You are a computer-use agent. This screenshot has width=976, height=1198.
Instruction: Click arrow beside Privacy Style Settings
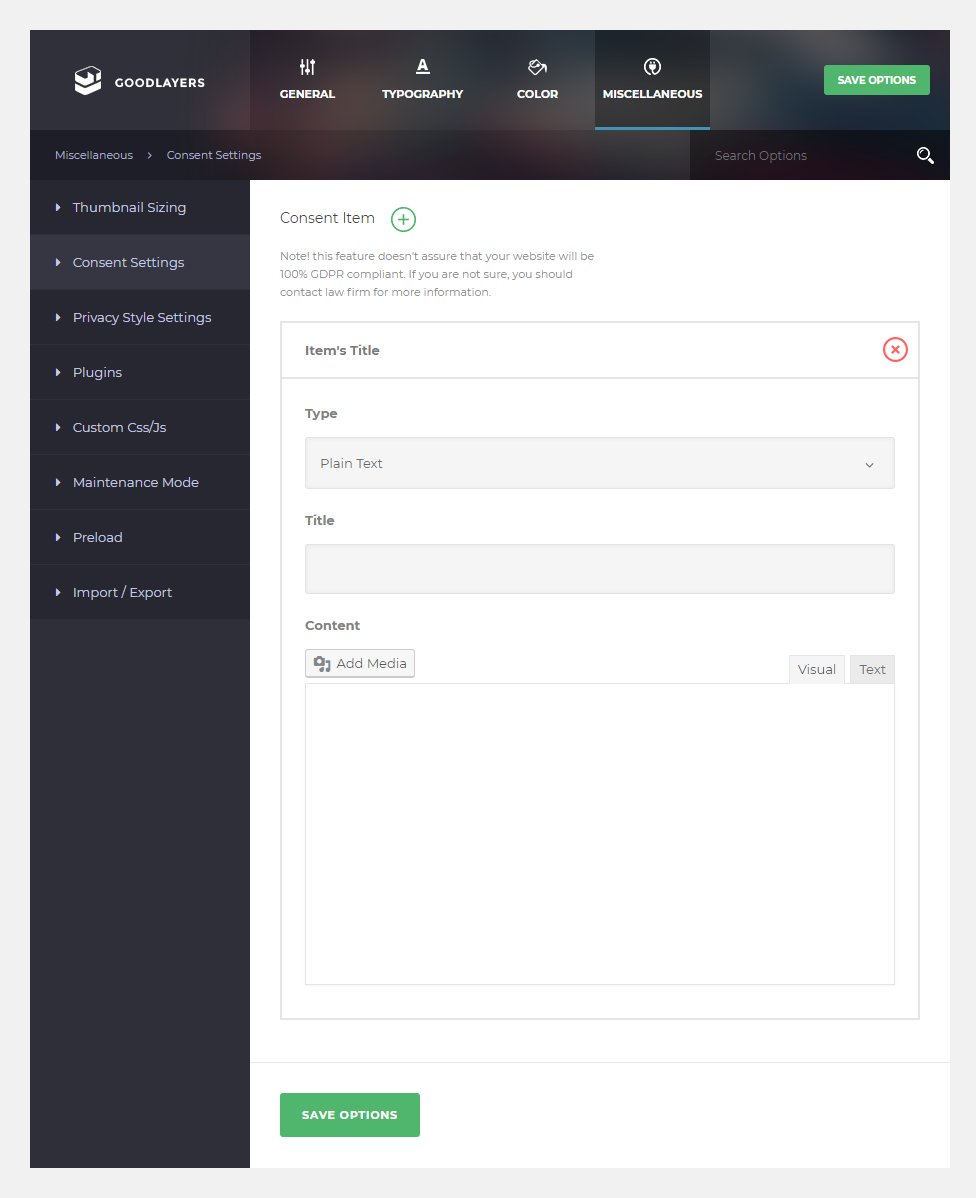click(x=58, y=317)
